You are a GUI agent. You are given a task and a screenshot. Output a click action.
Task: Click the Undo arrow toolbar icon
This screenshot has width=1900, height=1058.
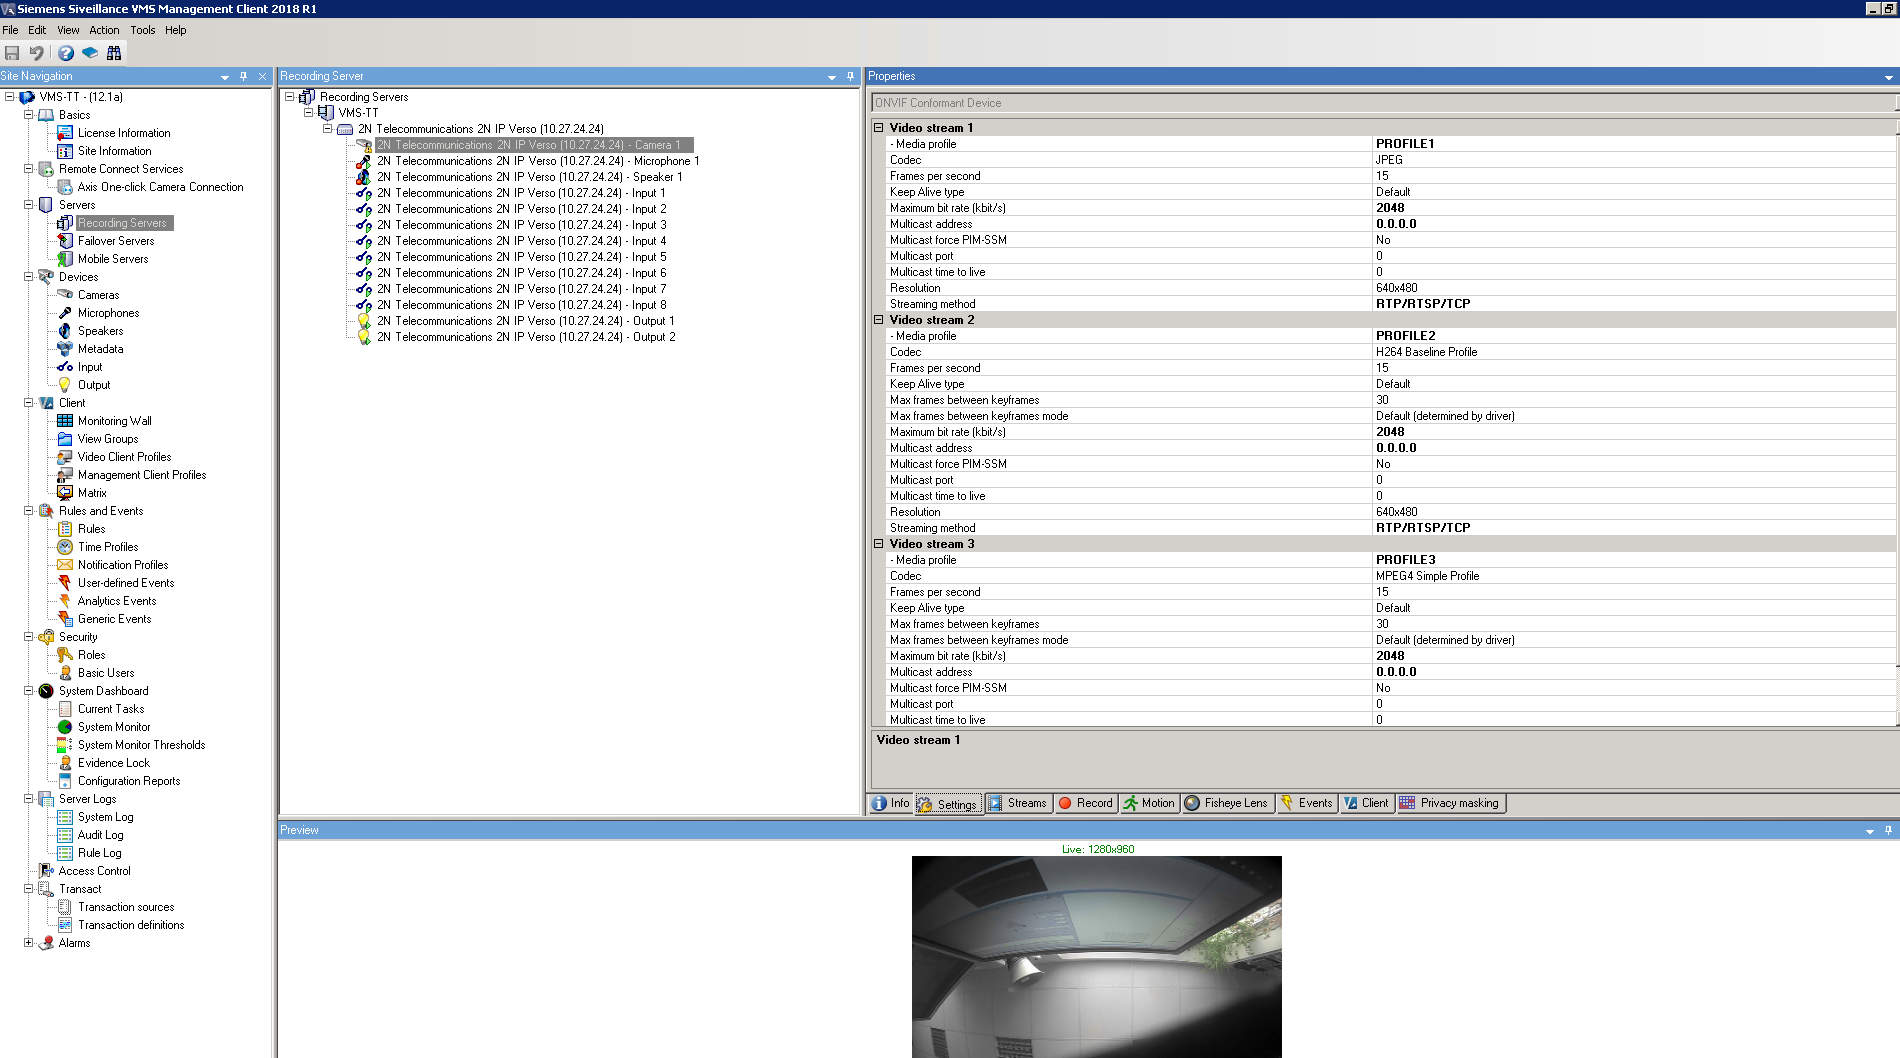click(x=37, y=53)
